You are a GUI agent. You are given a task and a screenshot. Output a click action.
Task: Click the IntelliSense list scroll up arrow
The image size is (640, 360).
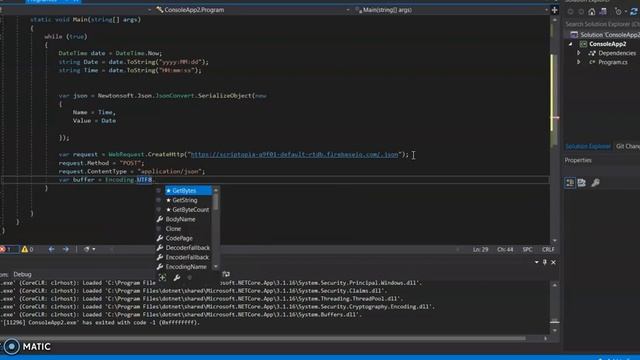point(216,190)
